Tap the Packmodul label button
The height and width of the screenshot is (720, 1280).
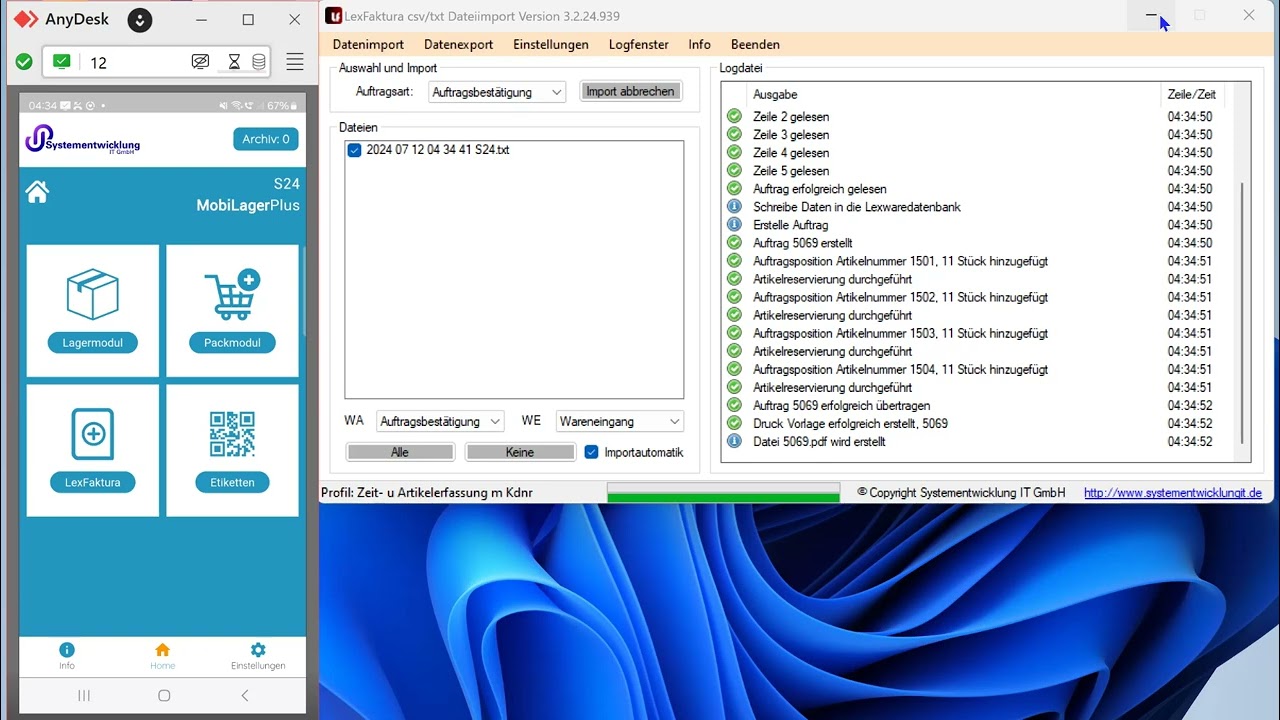[232, 343]
